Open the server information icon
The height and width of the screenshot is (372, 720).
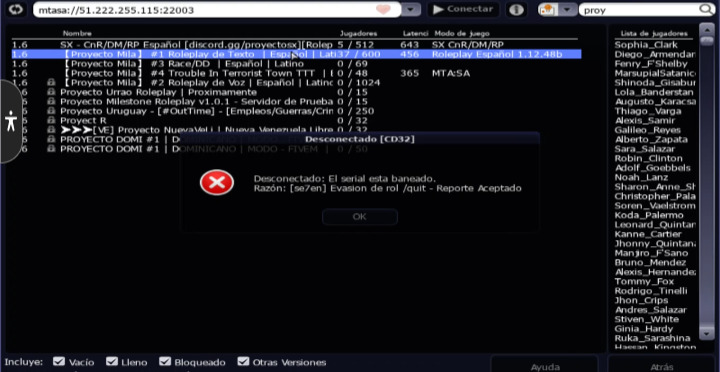coord(516,10)
